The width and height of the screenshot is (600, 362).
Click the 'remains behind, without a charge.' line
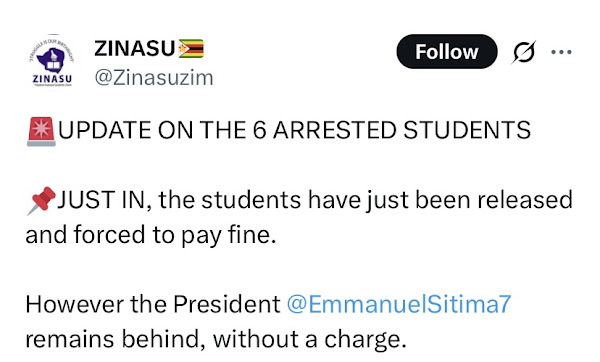coord(216,339)
